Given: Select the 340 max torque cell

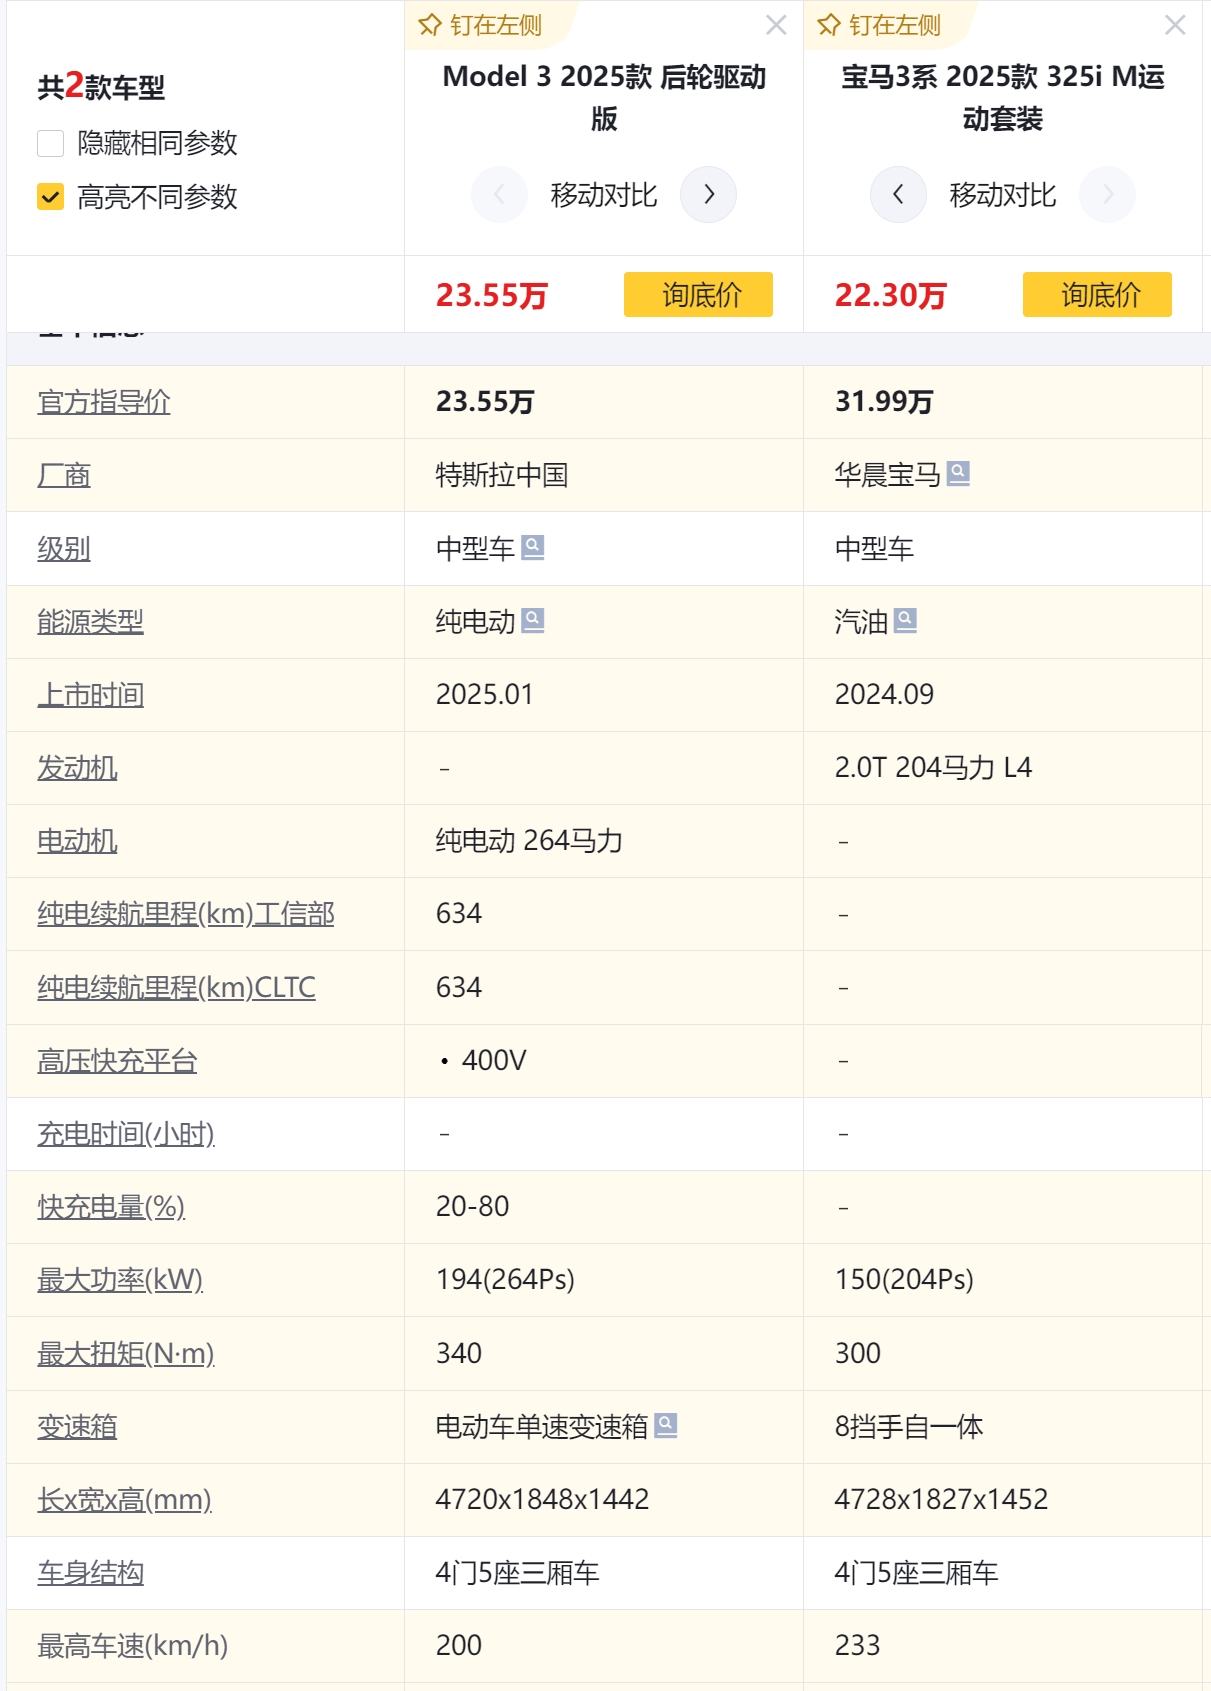Looking at the screenshot, I should [x=604, y=1353].
